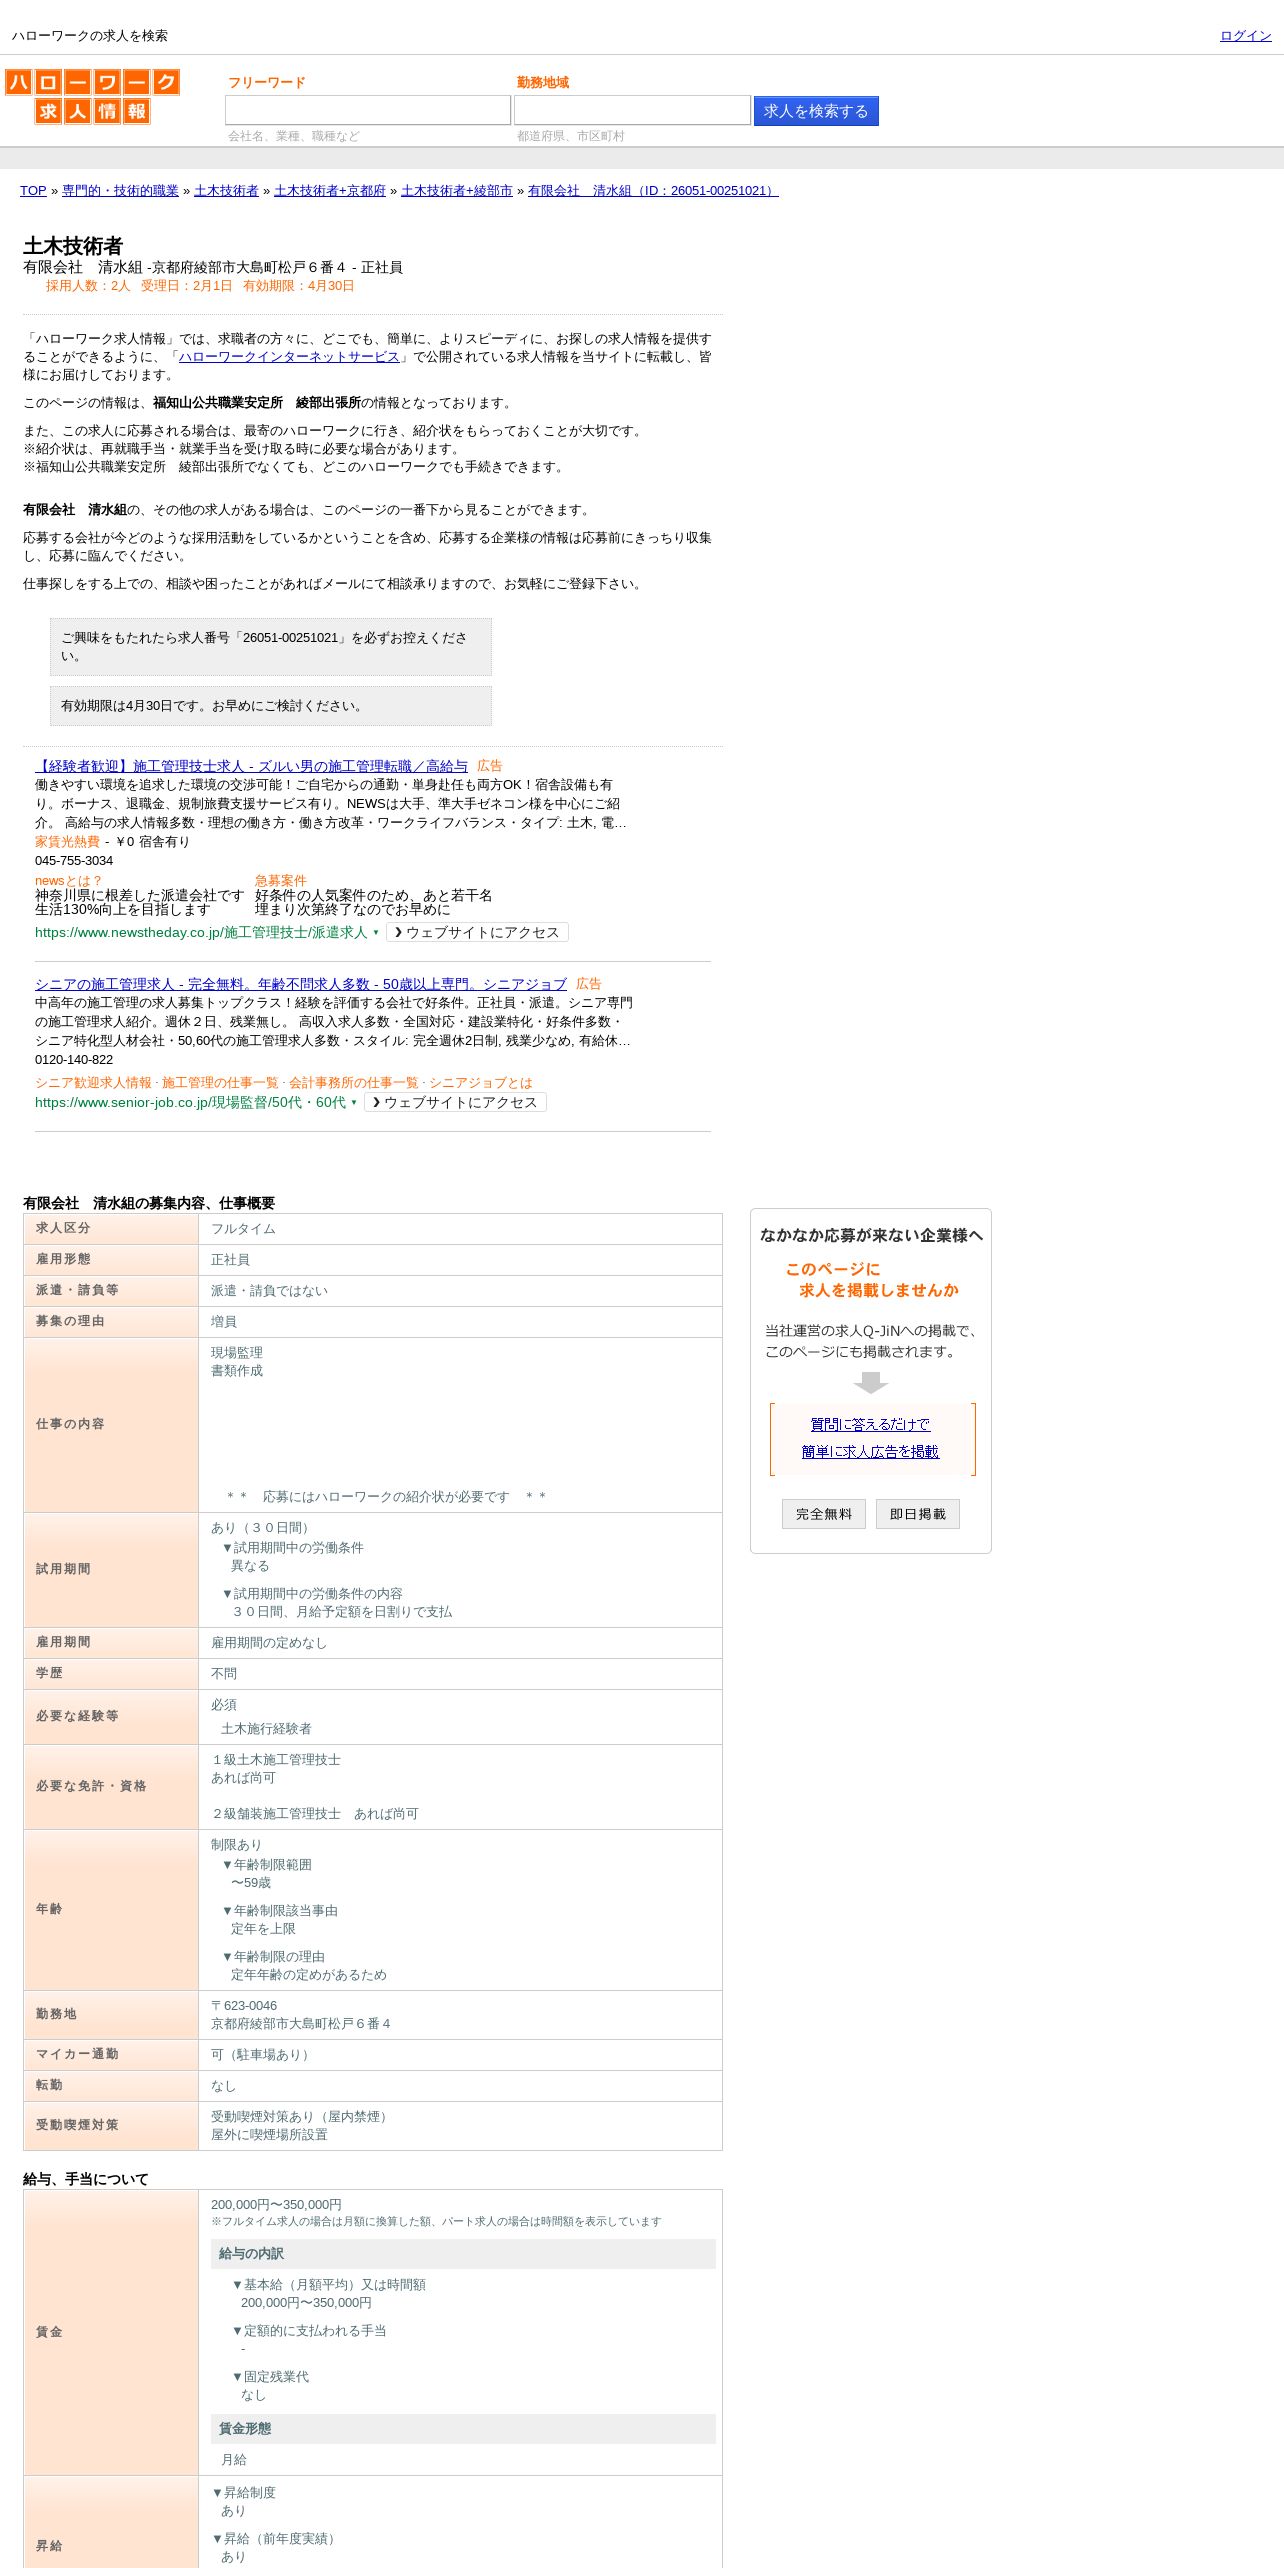Click 施工管理の仕事一覧 ad sublink
The width and height of the screenshot is (1284, 2568).
pyautogui.click(x=220, y=1083)
